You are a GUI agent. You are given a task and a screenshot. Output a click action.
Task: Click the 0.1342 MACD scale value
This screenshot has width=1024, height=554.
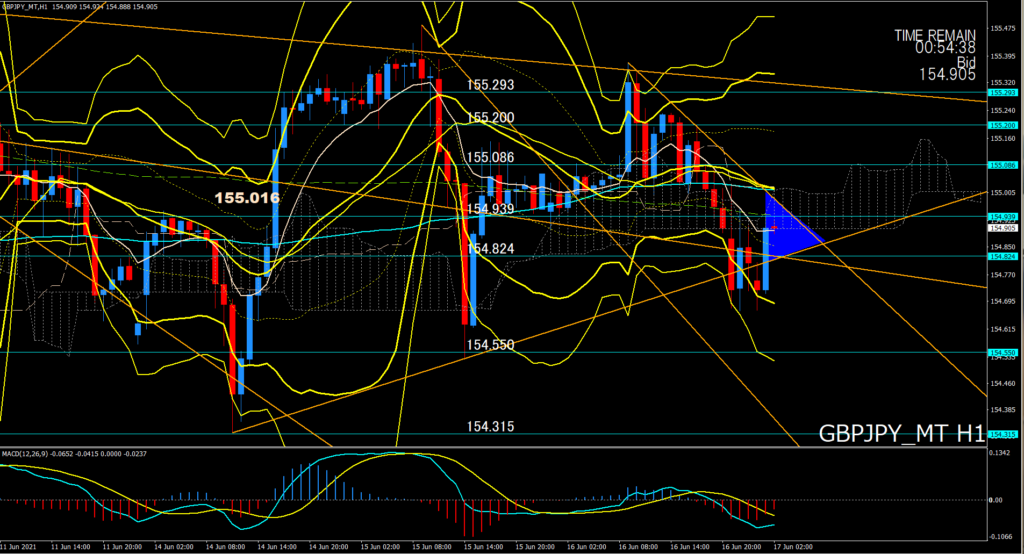(x=999, y=453)
